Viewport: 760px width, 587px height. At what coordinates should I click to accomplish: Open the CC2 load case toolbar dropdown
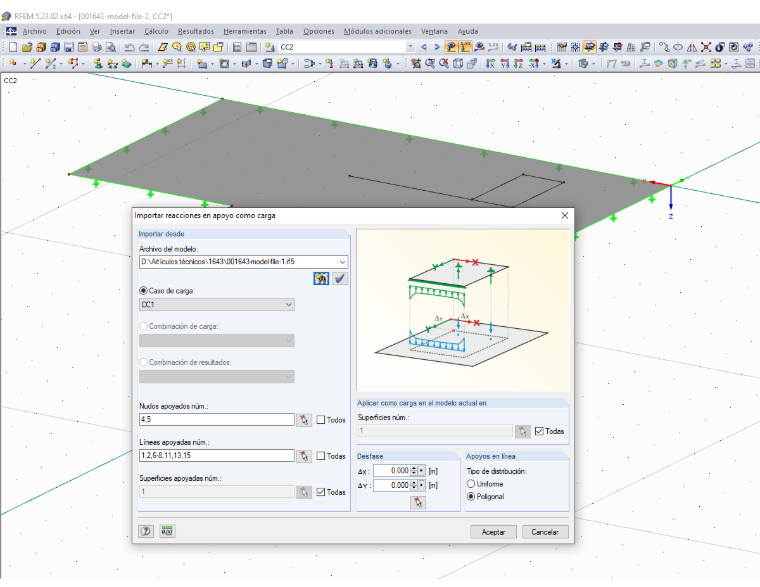(x=411, y=47)
